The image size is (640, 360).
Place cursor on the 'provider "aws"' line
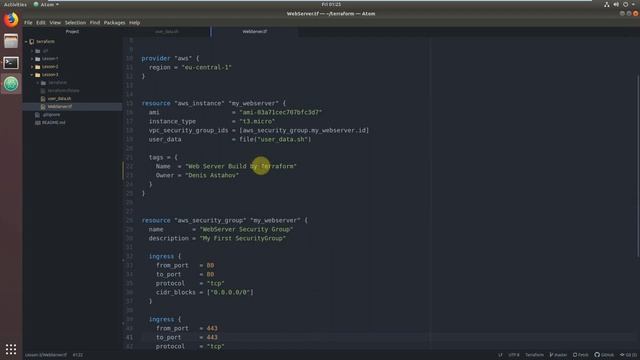[171, 58]
